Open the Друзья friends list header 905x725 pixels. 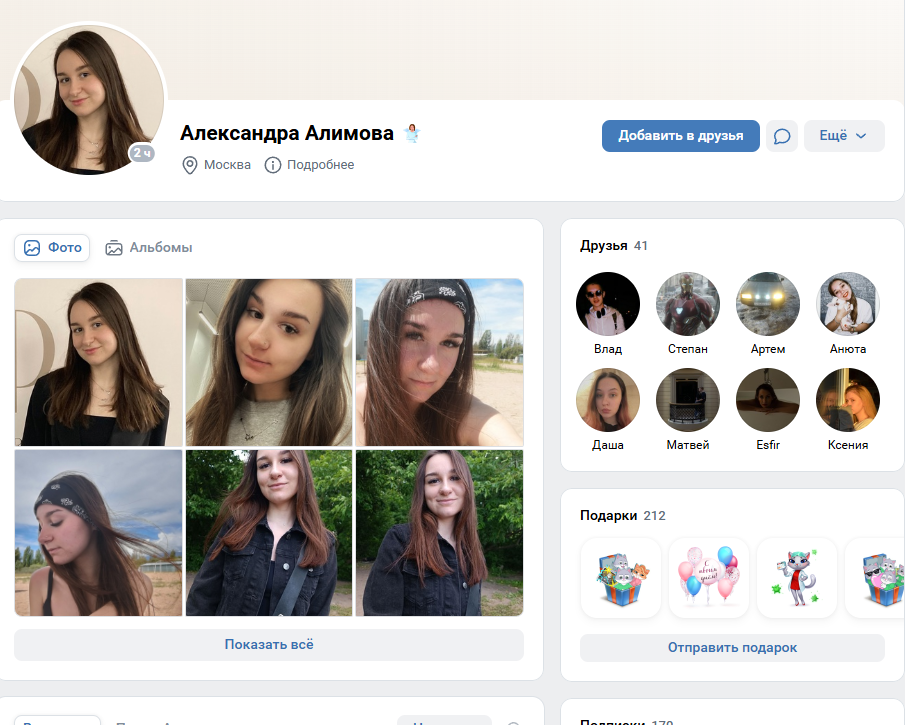(614, 246)
